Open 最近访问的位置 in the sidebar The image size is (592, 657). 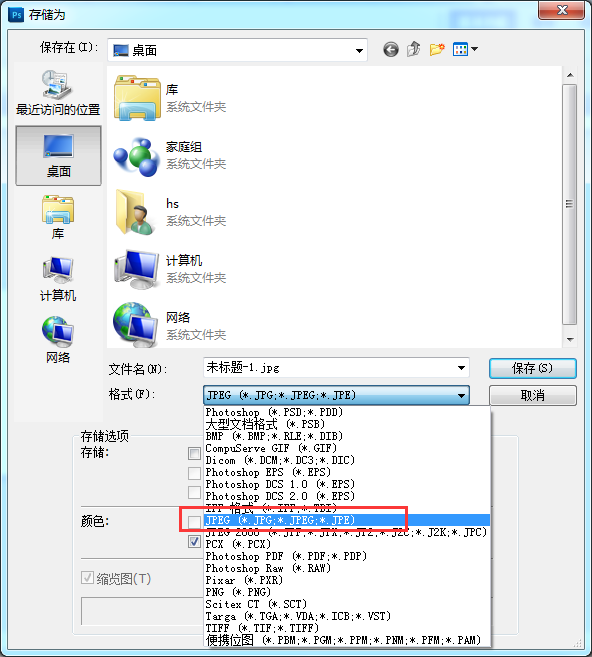58,93
